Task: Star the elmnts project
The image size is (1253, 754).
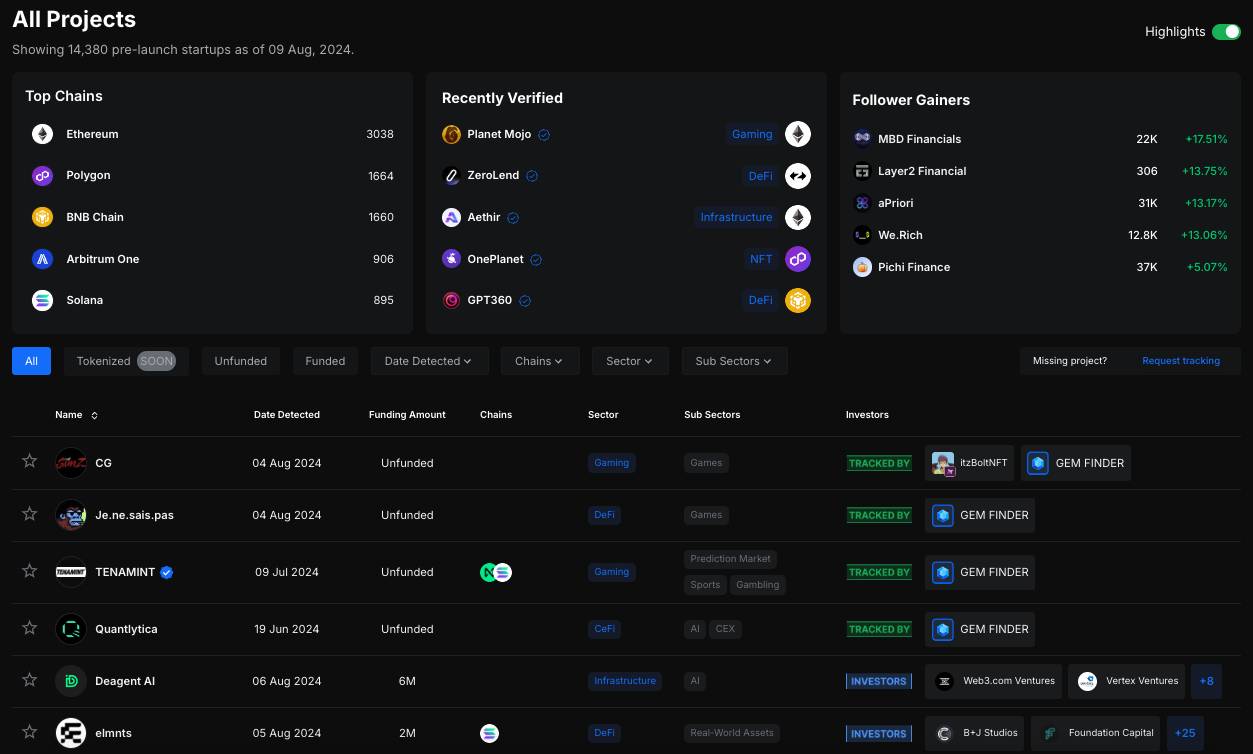Action: pos(30,732)
